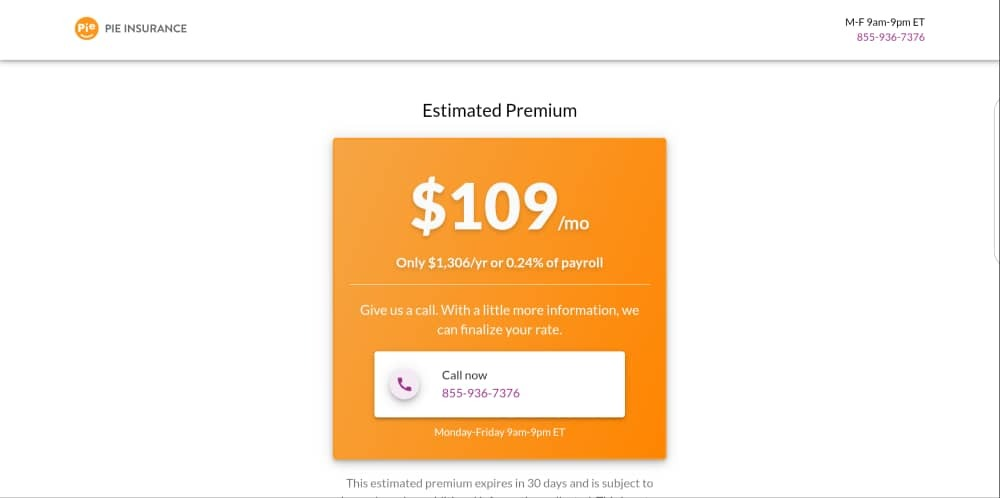Click the Estimated Premium heading

499,110
